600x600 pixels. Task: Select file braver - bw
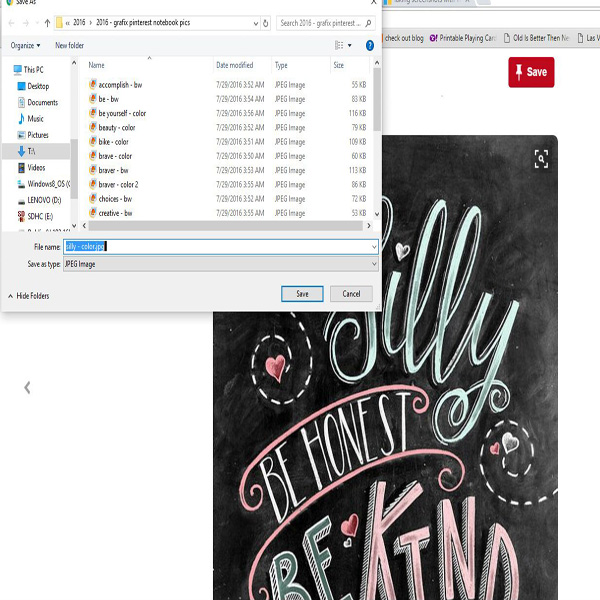point(113,170)
